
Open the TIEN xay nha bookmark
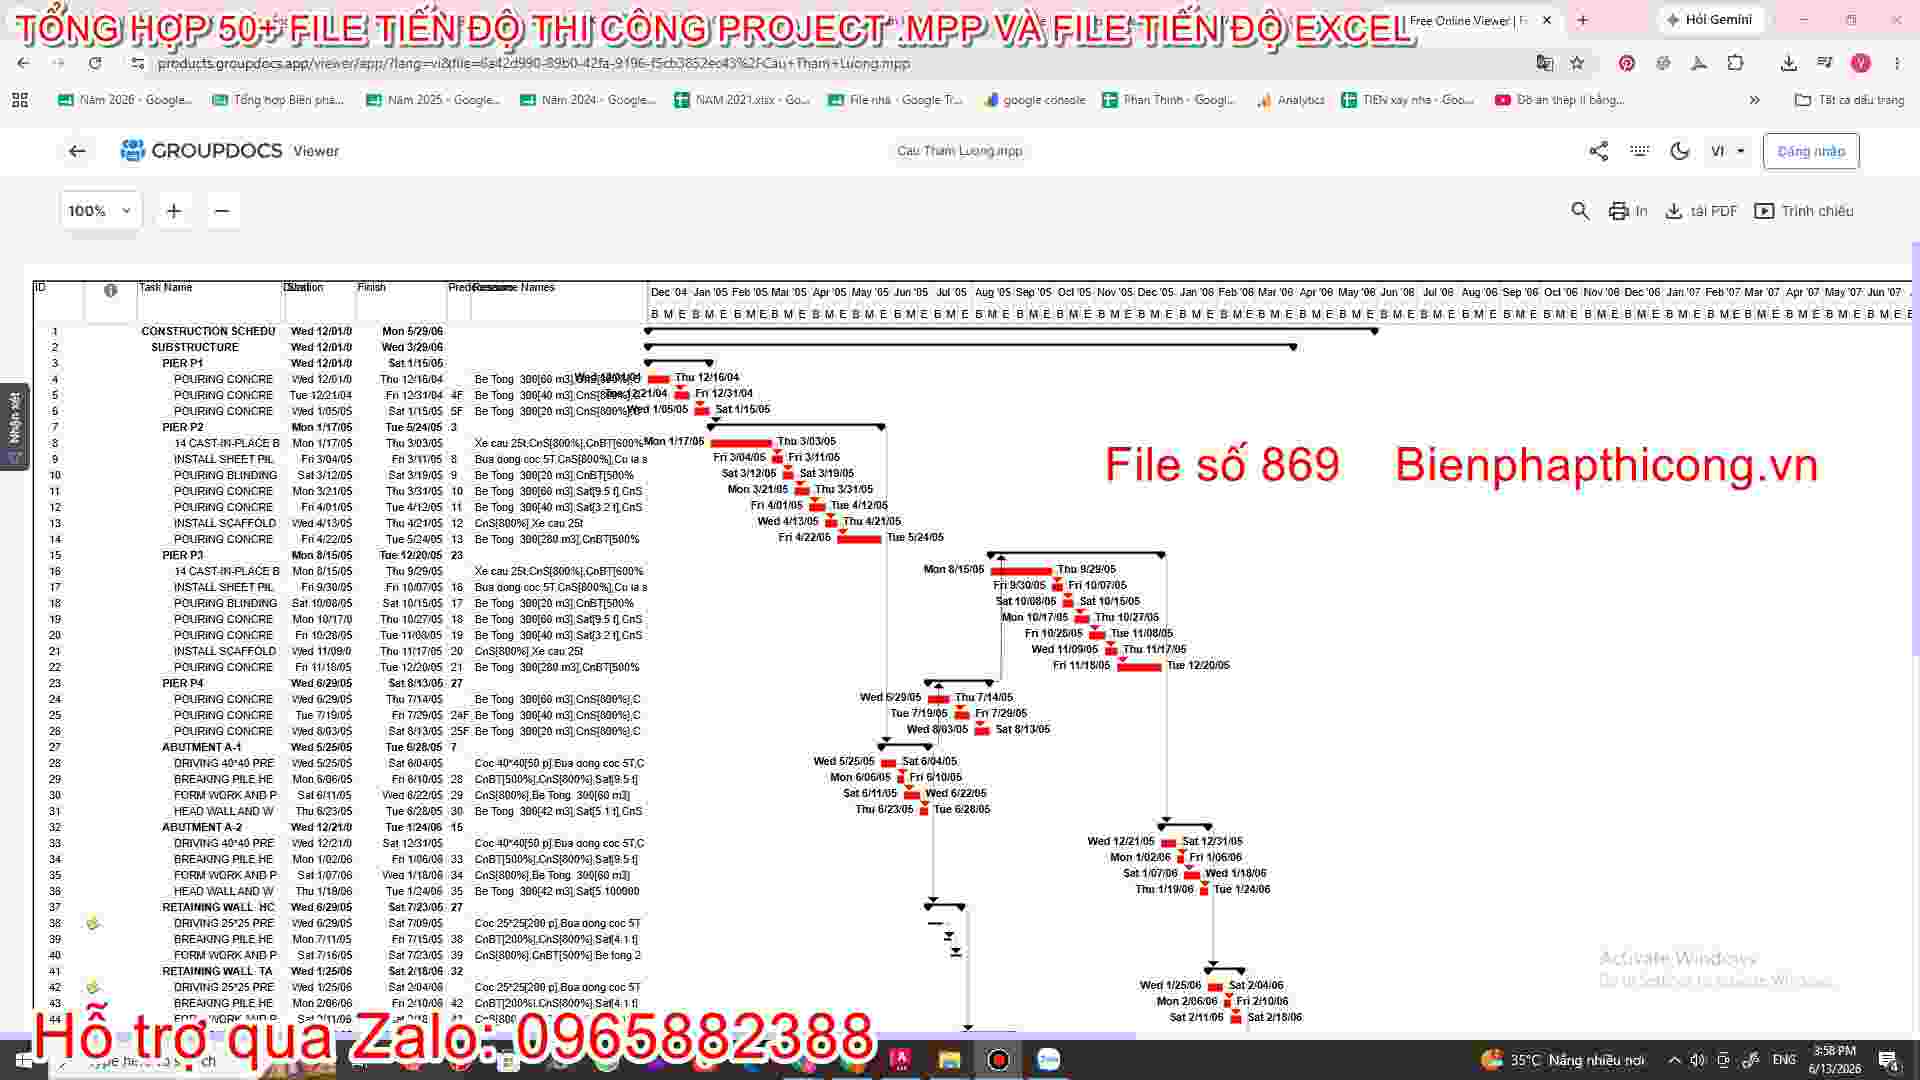click(1408, 100)
